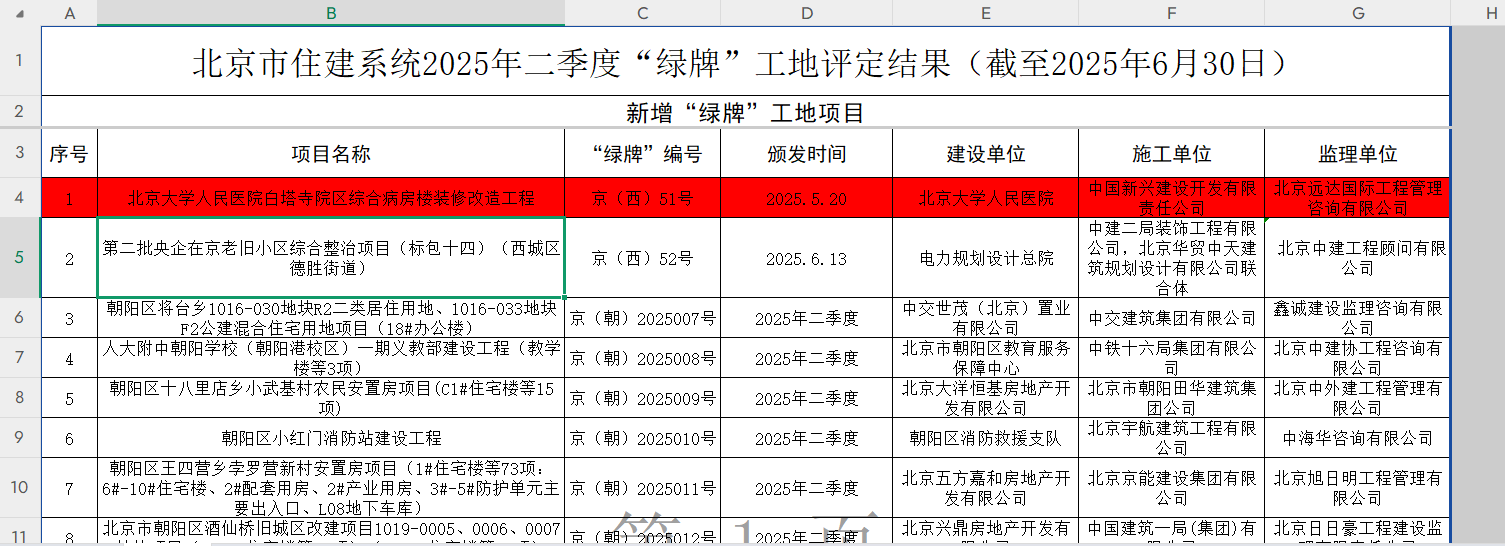Select the 颁发时间 header cell
Image resolution: width=1505 pixels, height=546 pixels.
[x=806, y=154]
